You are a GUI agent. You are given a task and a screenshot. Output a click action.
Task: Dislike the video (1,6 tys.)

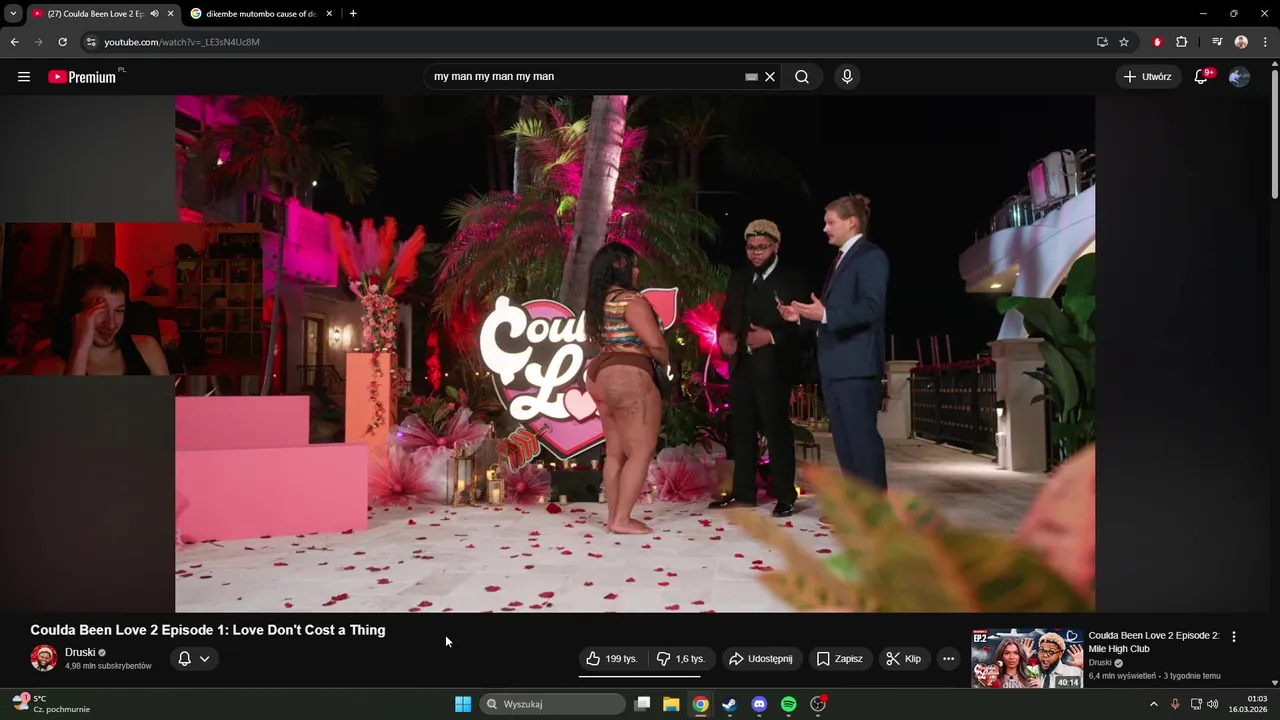(x=682, y=659)
